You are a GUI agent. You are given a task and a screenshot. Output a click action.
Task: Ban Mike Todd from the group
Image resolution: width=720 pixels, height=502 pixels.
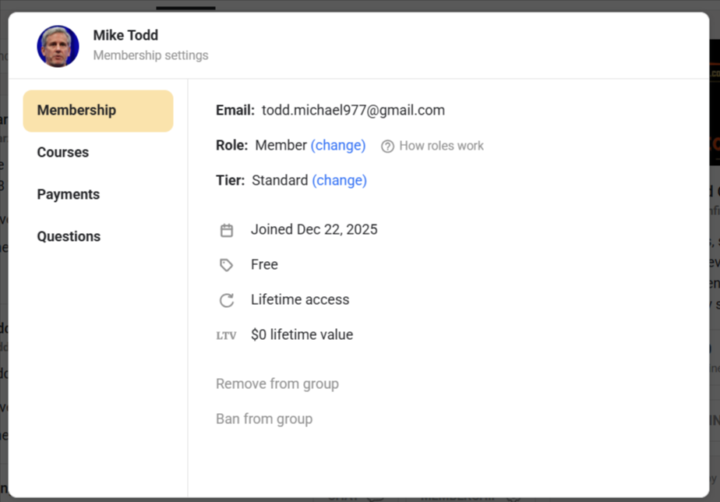264,419
